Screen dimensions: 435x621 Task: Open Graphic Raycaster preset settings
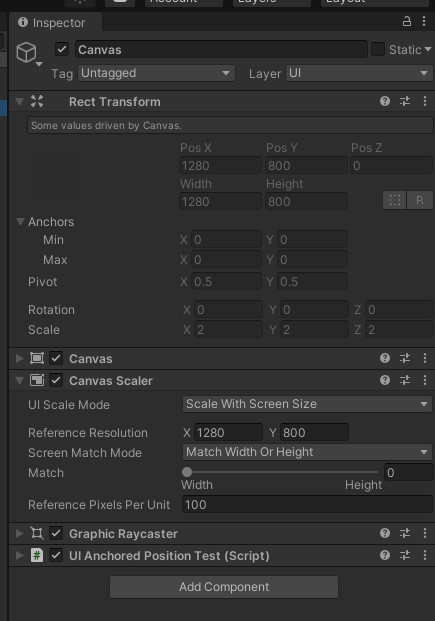coord(405,533)
